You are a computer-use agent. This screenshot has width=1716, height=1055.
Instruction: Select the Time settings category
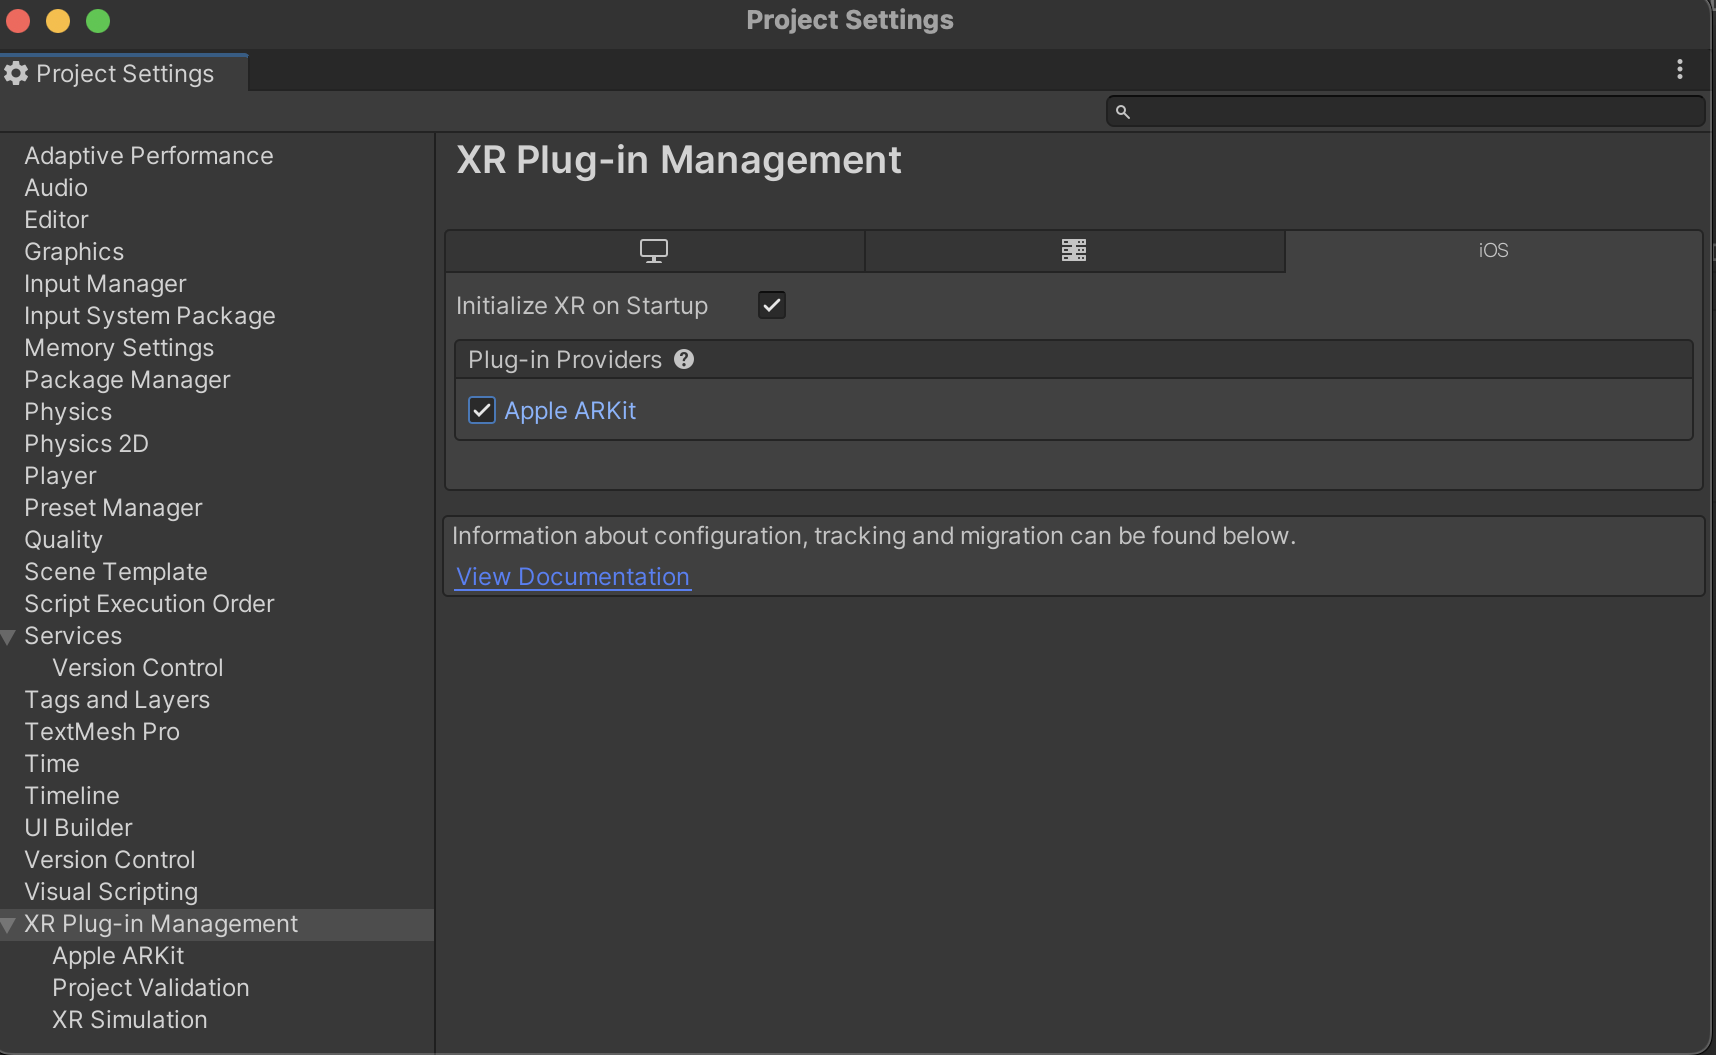click(x=52, y=764)
